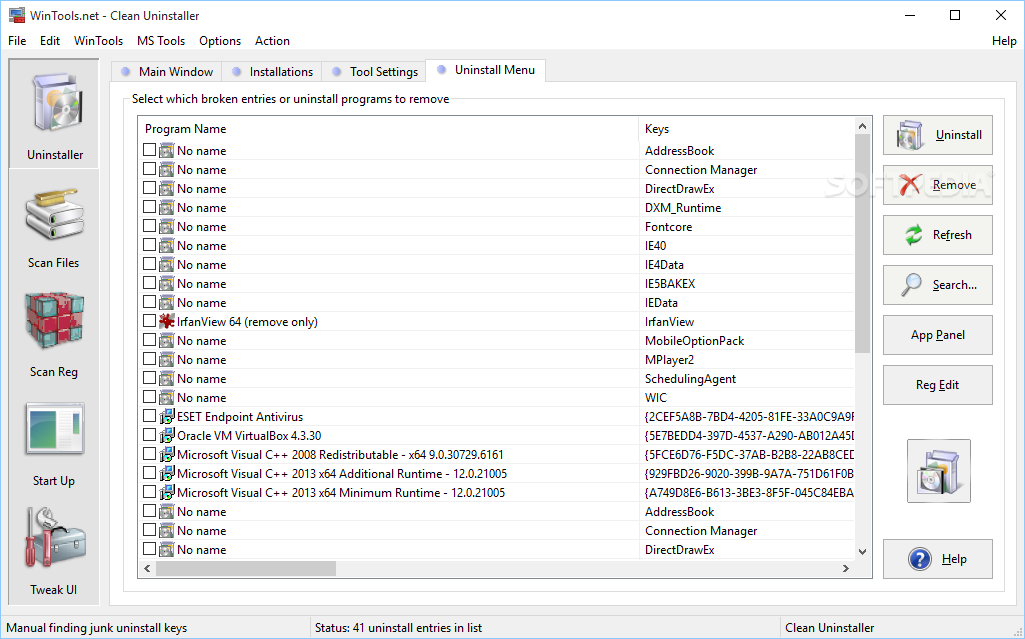Select the 'Oracle VM VirtualBox 4.3.30' row text
1025x639 pixels.
pyautogui.click(x=249, y=435)
